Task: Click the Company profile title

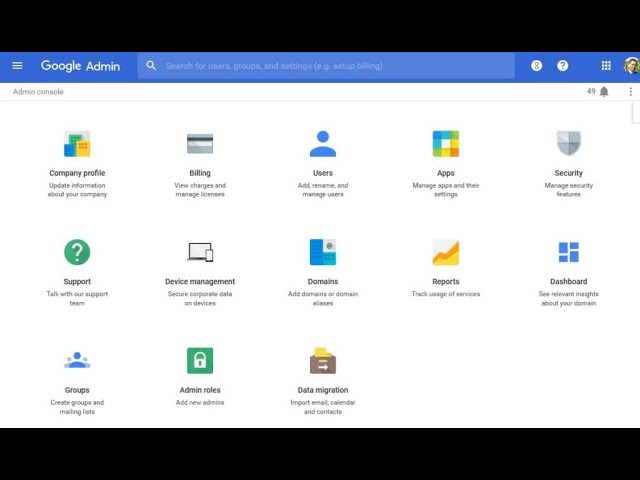Action: (77, 173)
